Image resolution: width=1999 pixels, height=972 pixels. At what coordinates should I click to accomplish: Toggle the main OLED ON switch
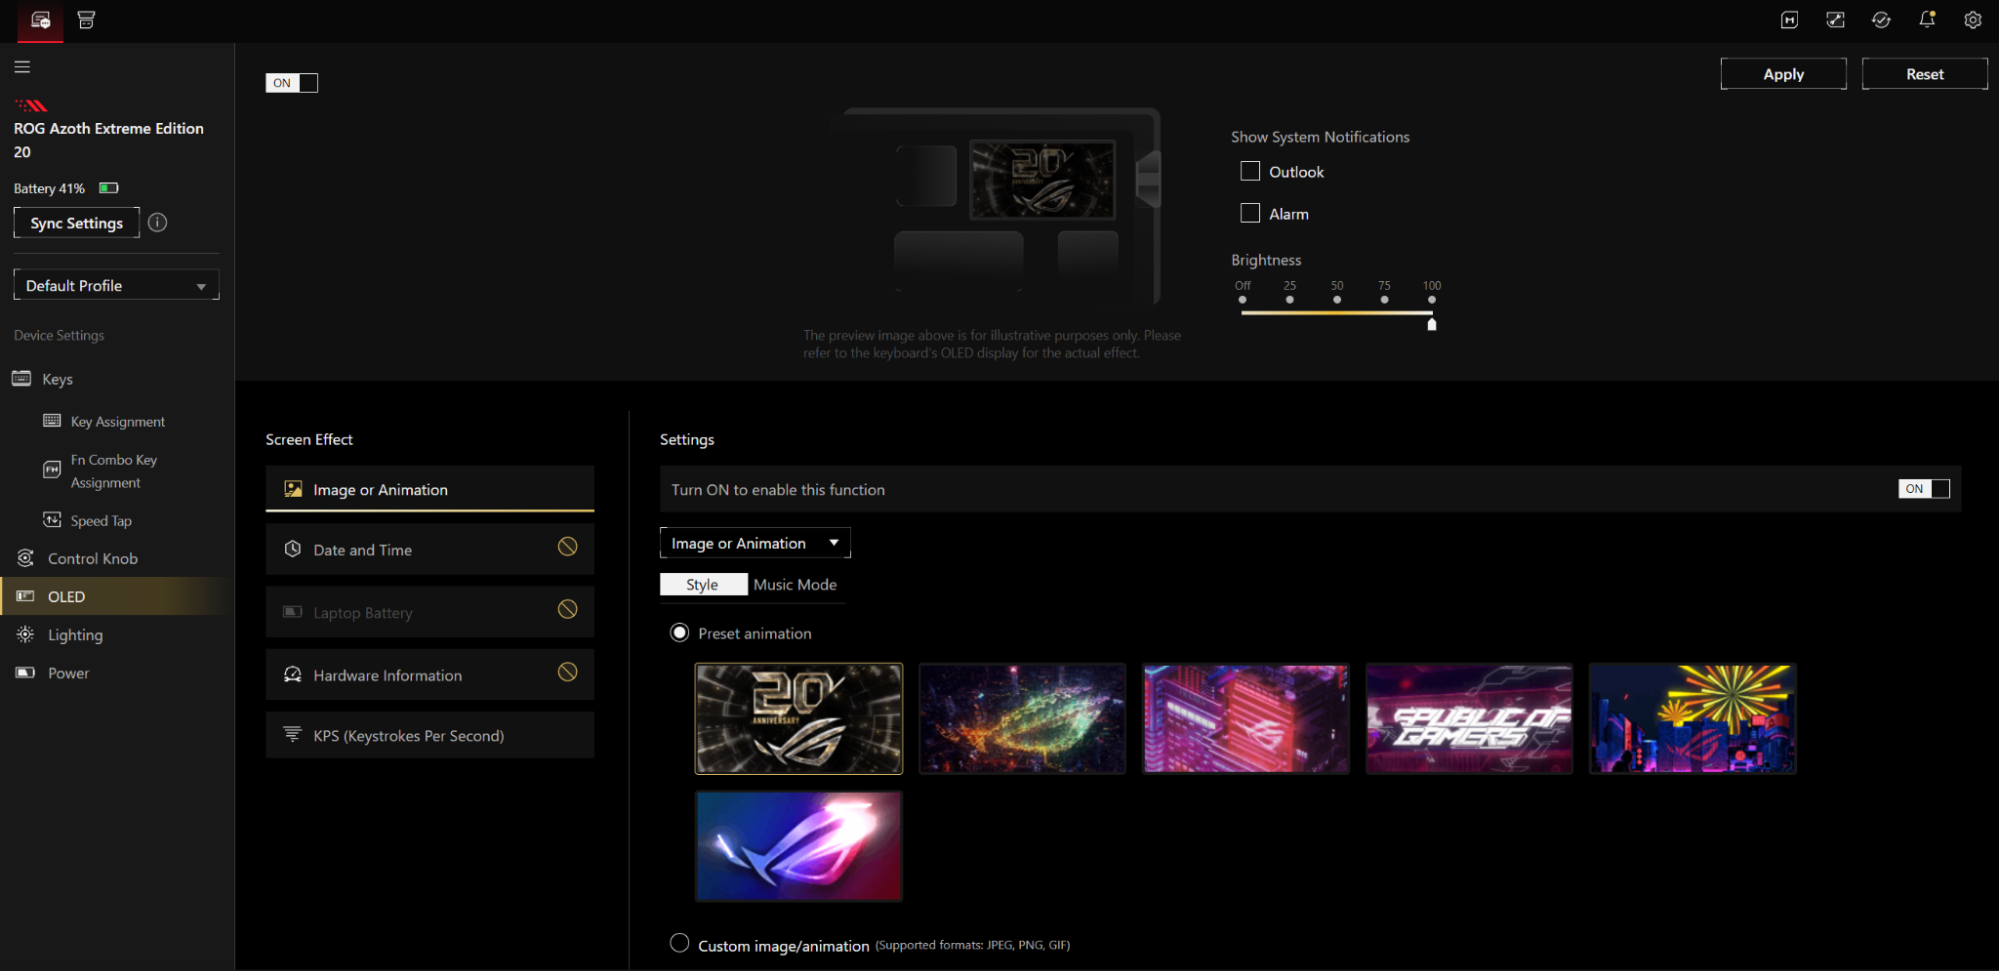(292, 83)
